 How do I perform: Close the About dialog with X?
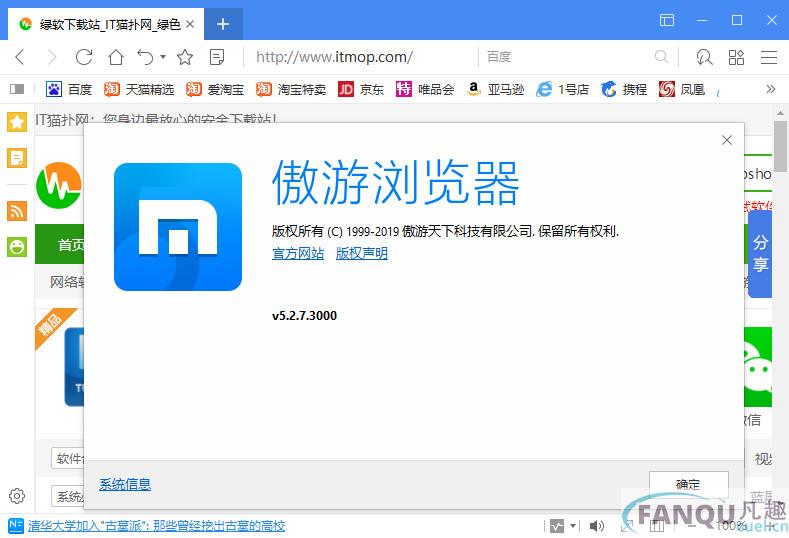(727, 140)
